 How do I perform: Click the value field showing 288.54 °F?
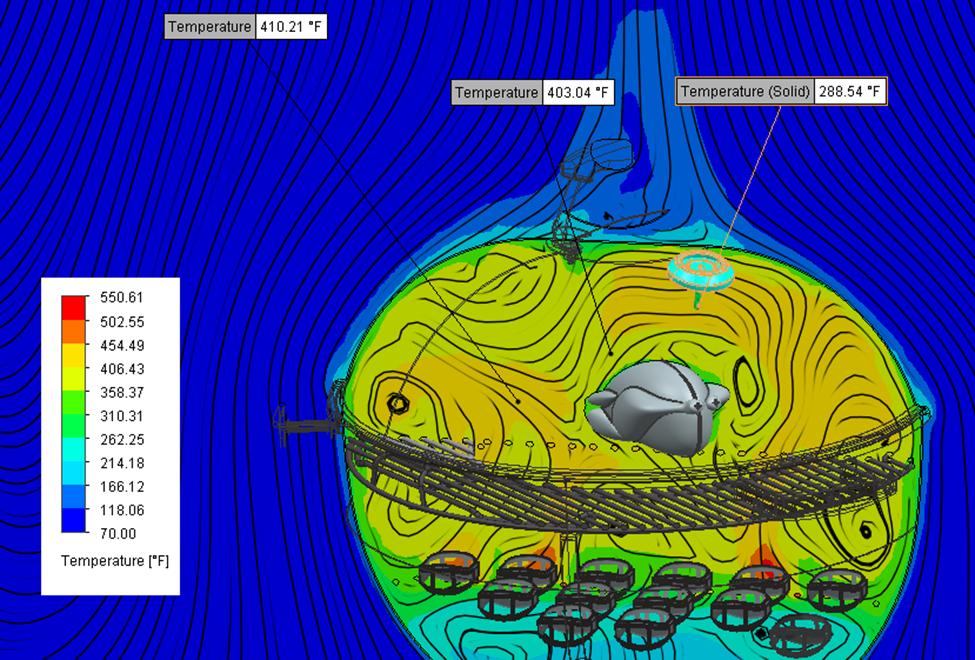click(849, 90)
